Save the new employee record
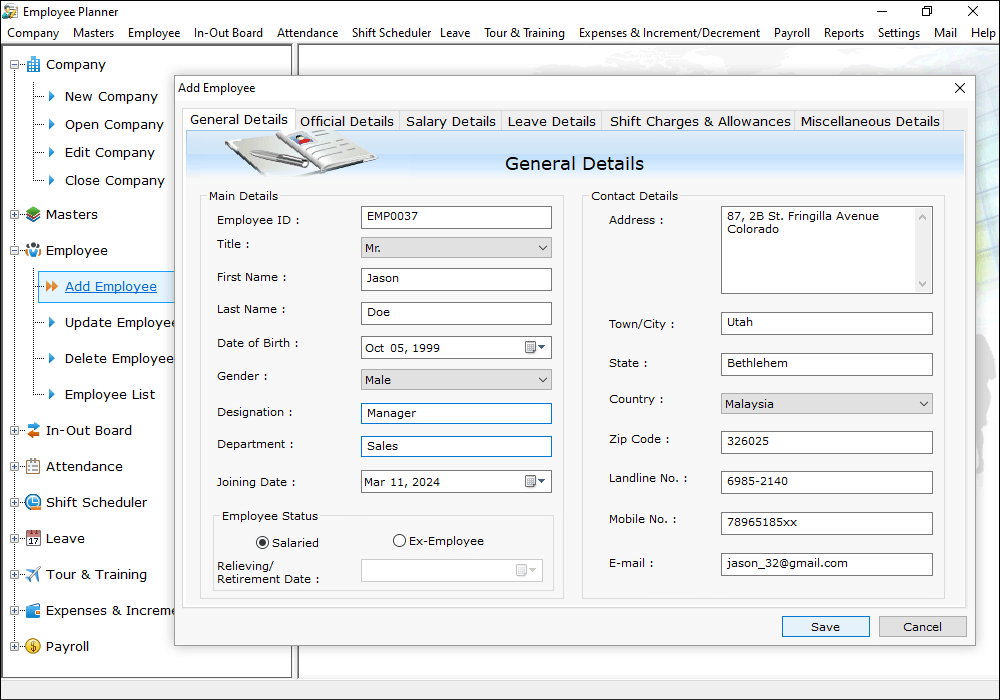 825,627
